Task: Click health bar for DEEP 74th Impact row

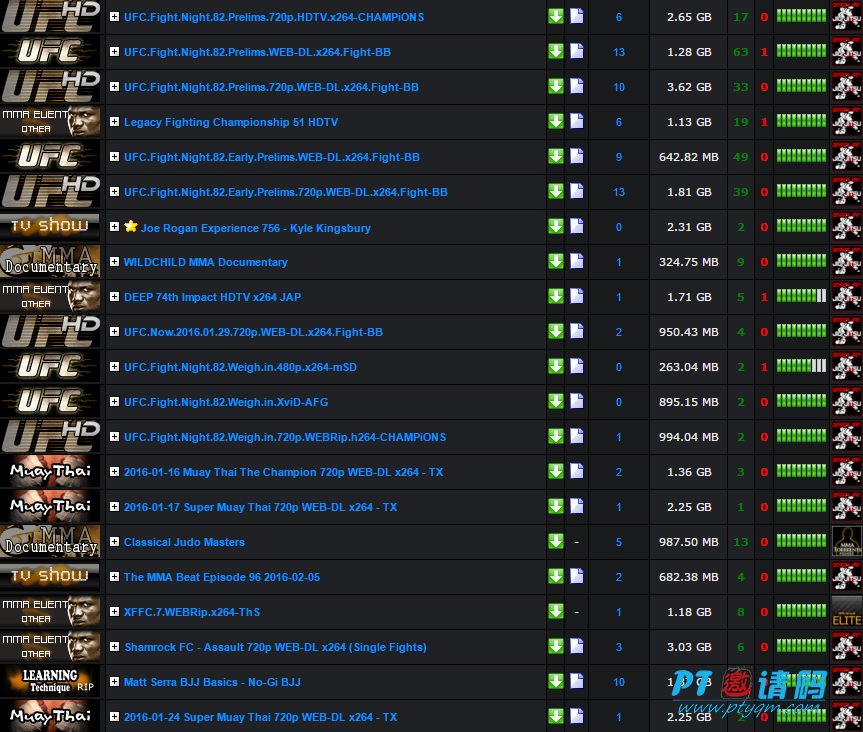Action: [801, 296]
